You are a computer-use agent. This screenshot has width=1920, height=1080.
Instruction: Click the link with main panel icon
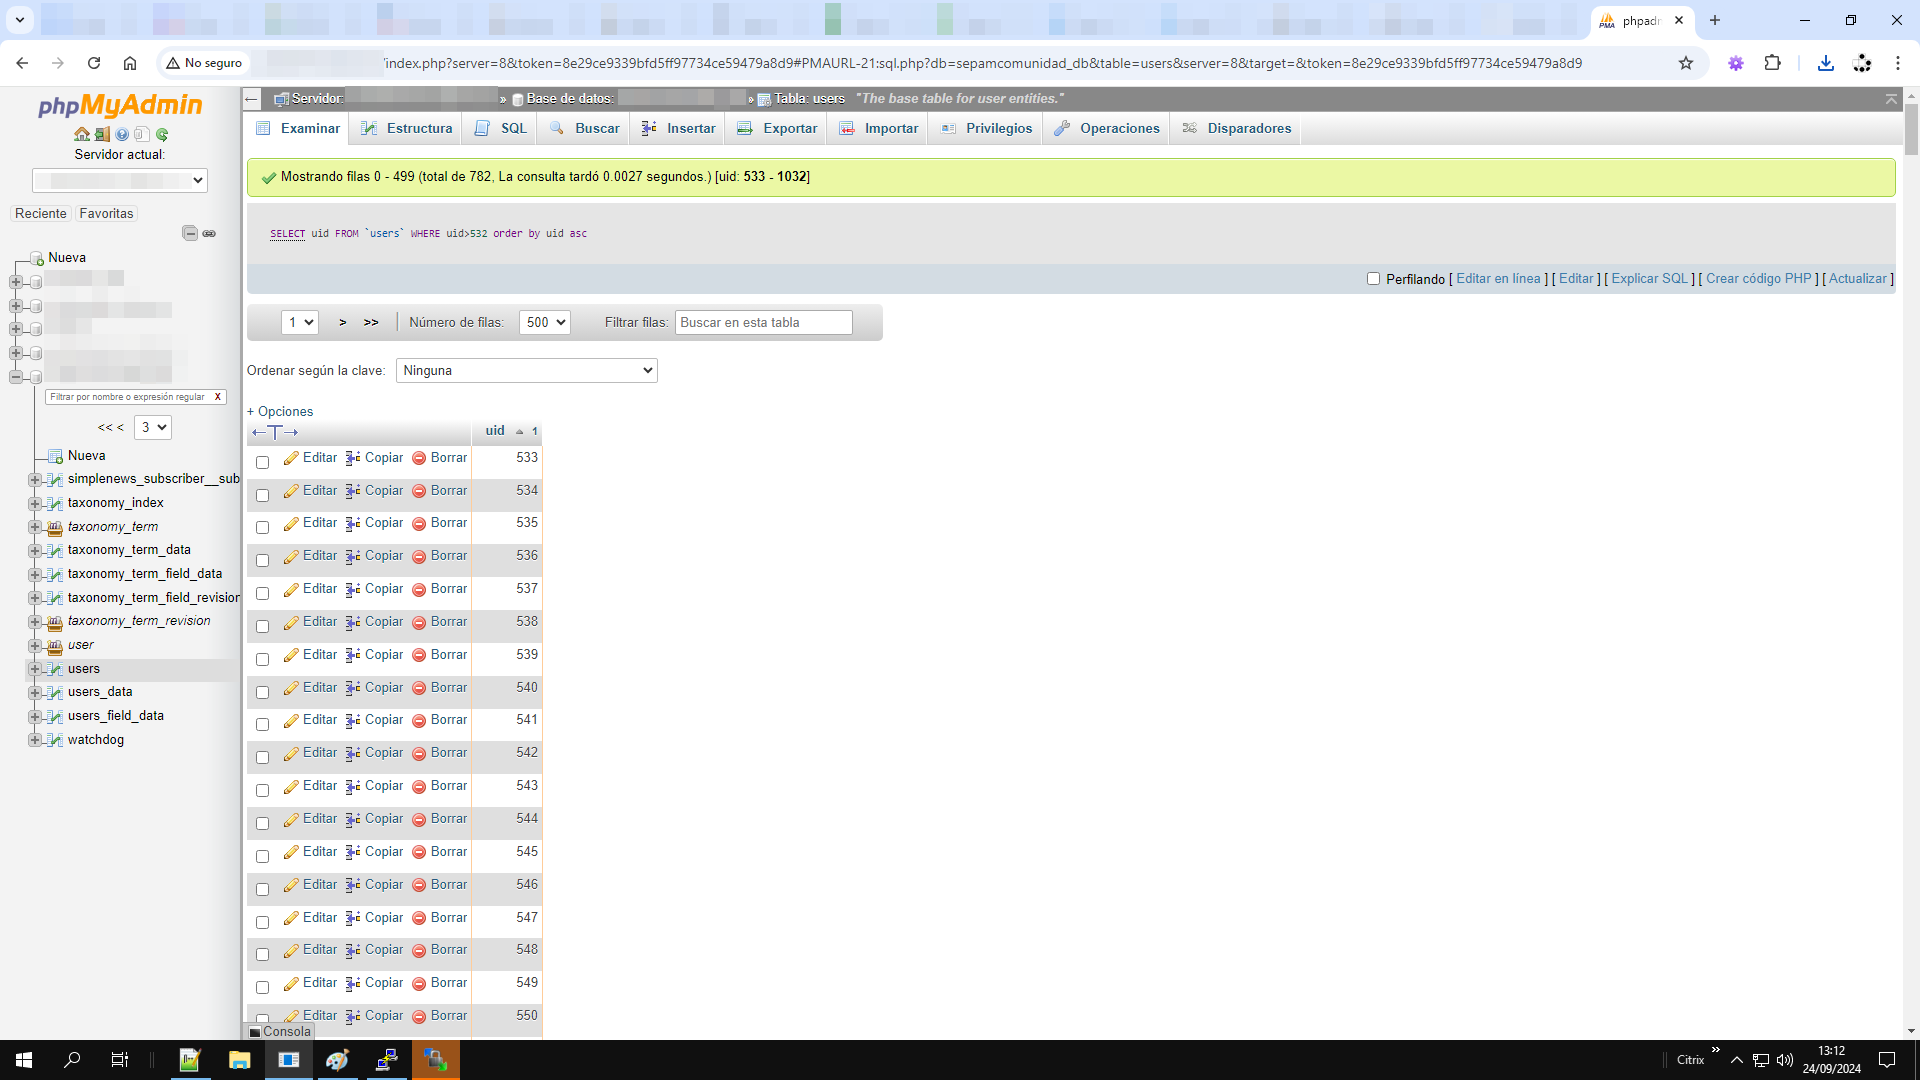(209, 233)
